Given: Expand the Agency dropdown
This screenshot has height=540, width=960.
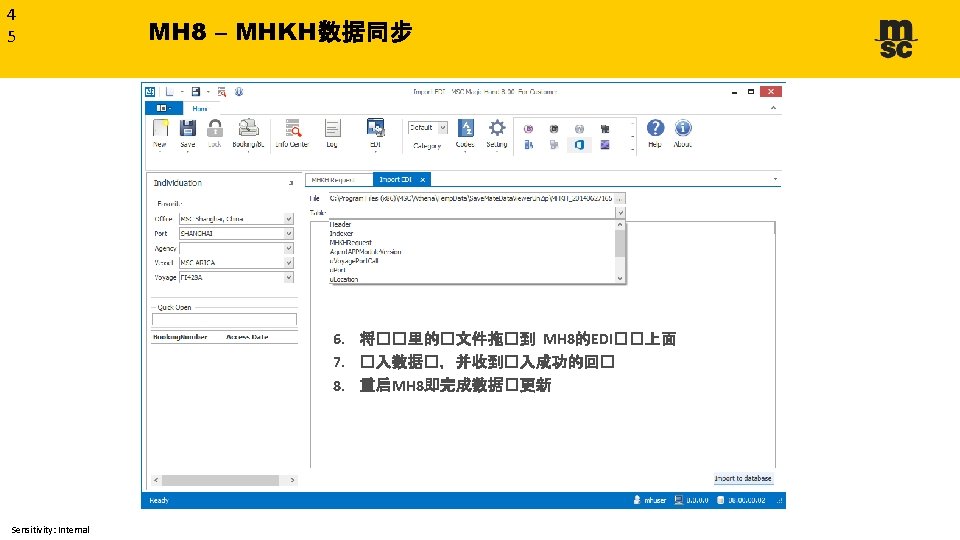Looking at the screenshot, I should [x=288, y=248].
